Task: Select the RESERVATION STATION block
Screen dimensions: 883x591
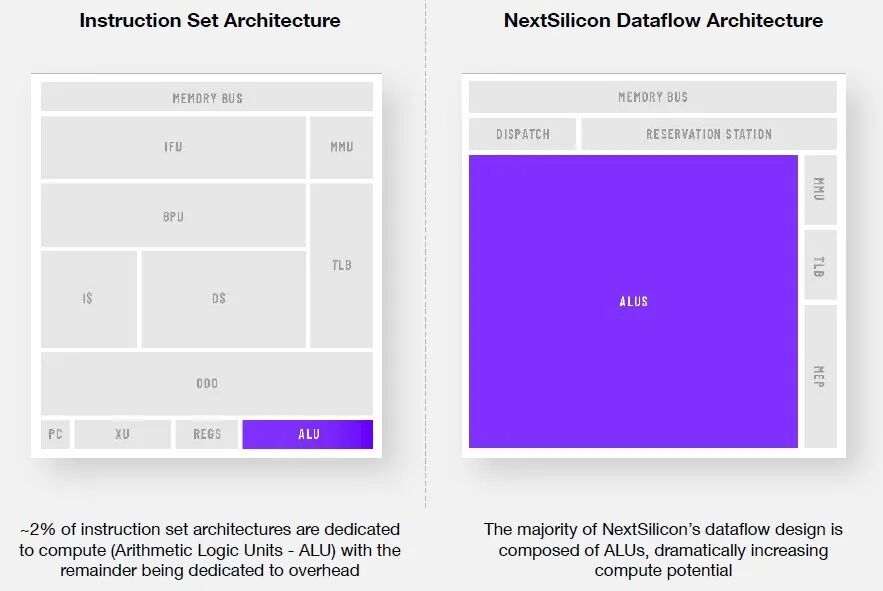Action: (708, 134)
